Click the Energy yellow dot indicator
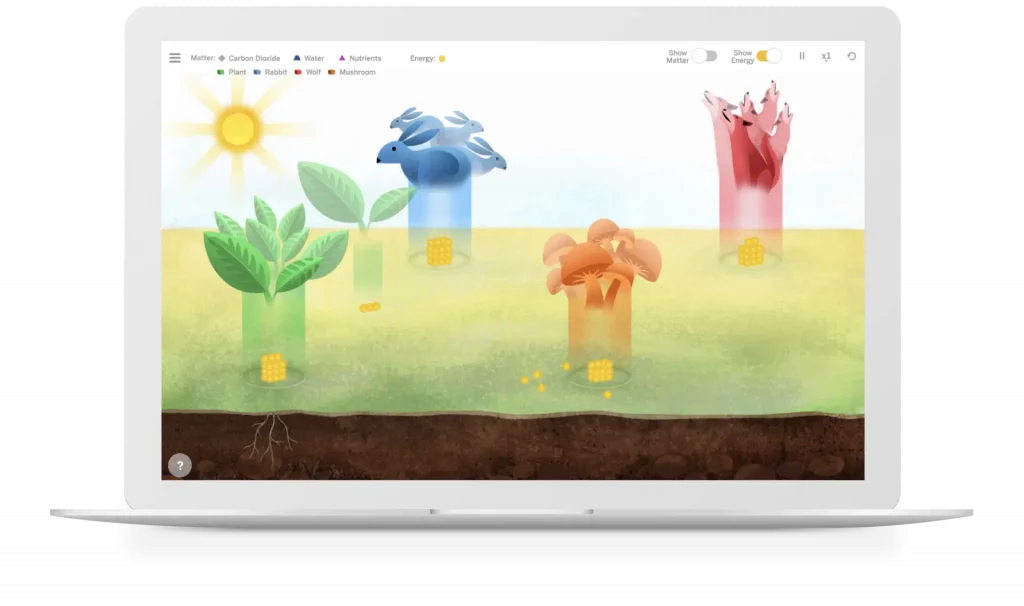 [442, 58]
